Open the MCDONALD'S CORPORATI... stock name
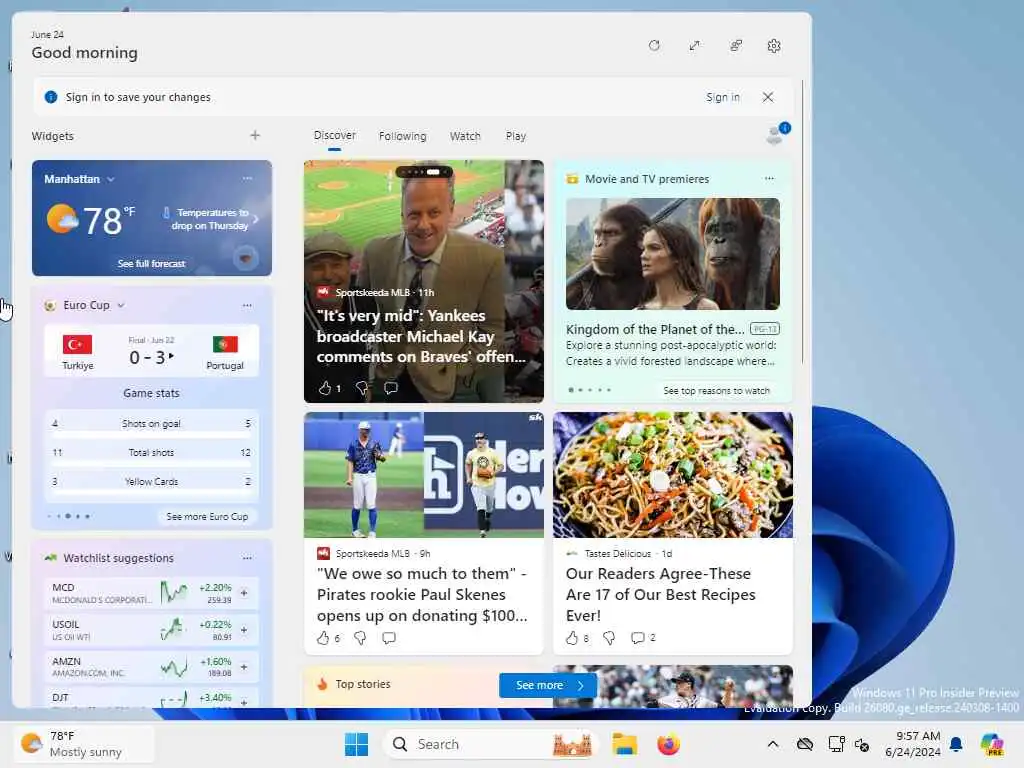 pos(102,600)
